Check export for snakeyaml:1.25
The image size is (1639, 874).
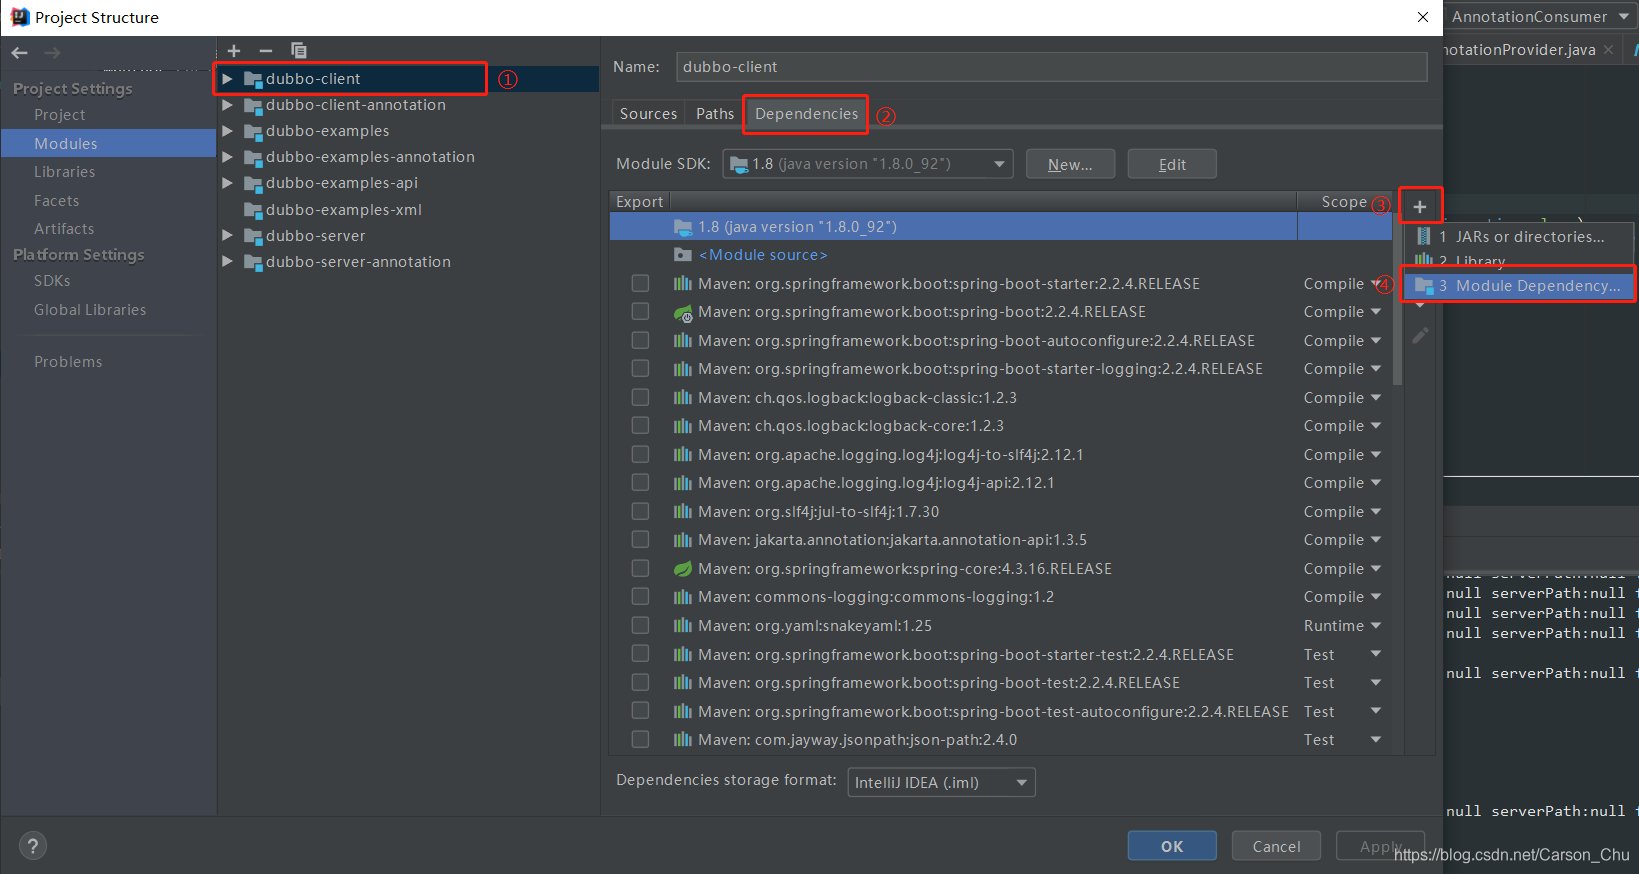click(x=640, y=626)
